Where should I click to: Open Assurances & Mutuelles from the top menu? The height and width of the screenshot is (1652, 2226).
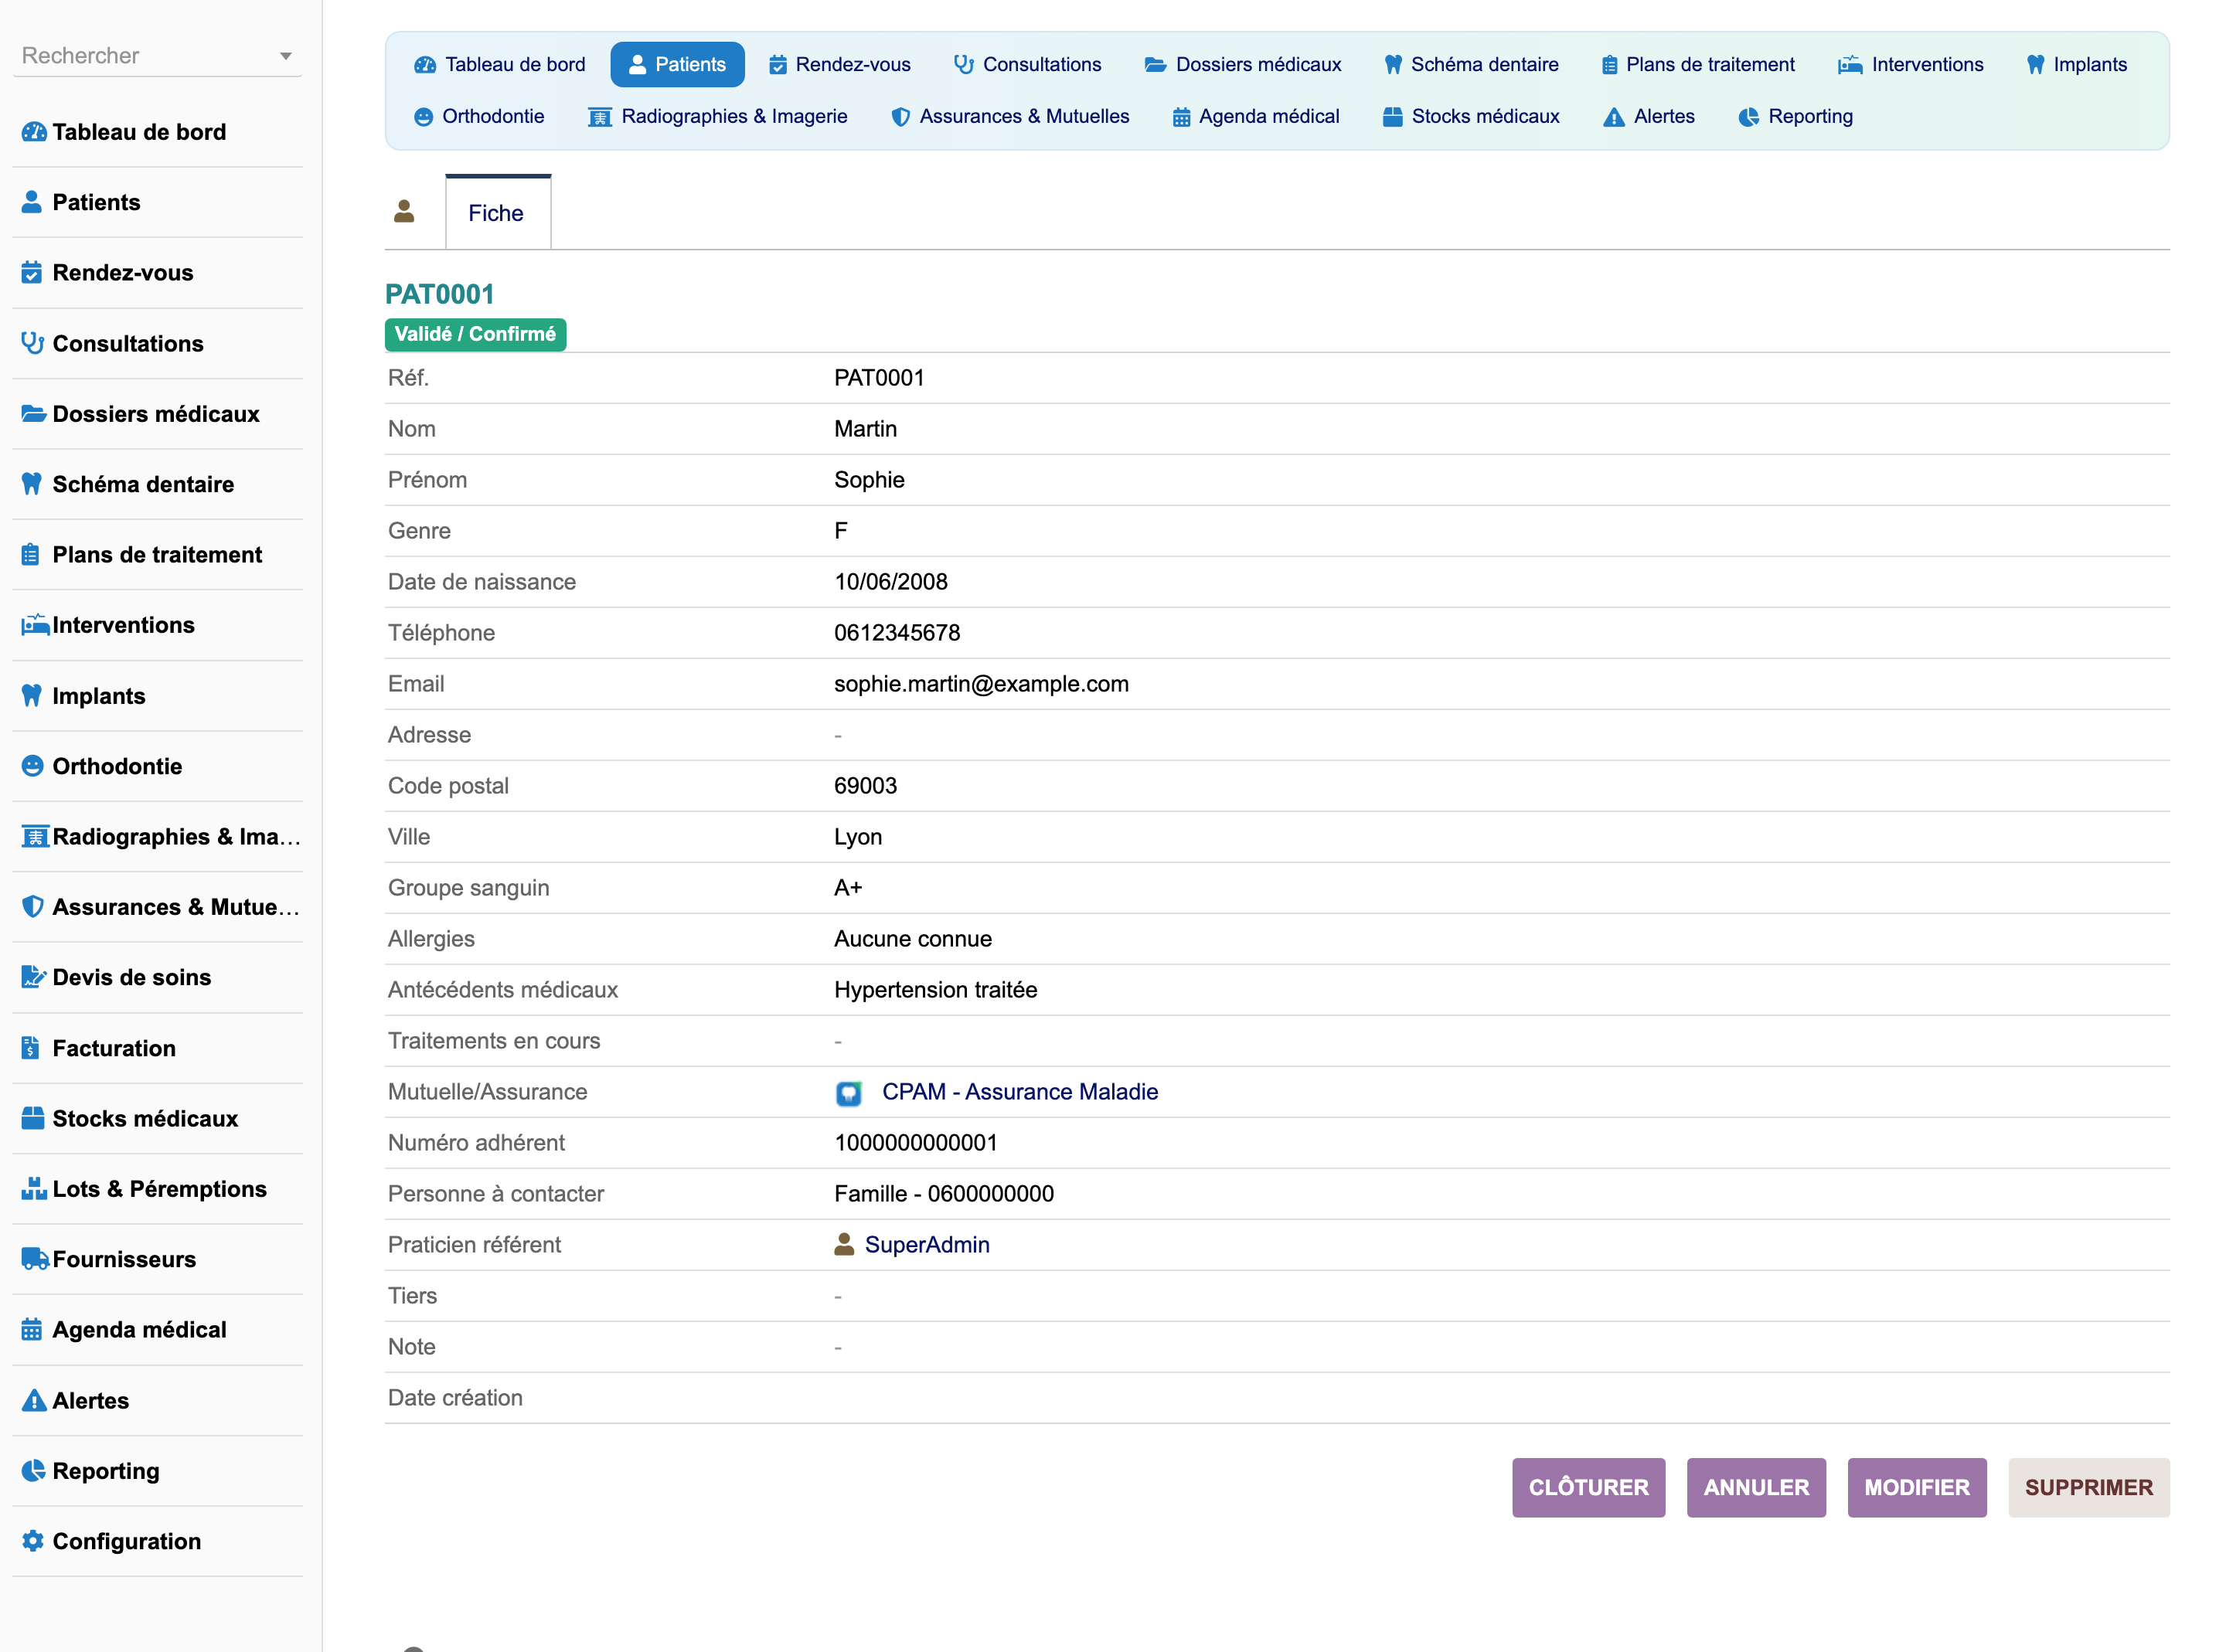pyautogui.click(x=1010, y=116)
